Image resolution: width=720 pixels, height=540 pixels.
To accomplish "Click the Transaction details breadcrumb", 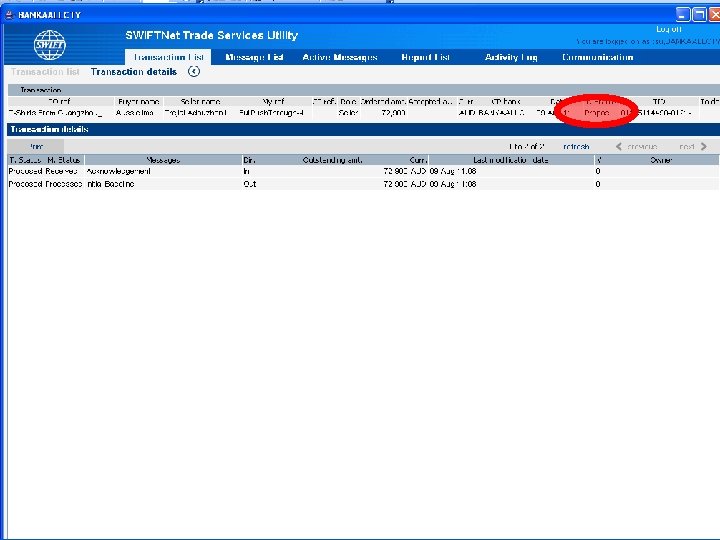I will coord(134,72).
